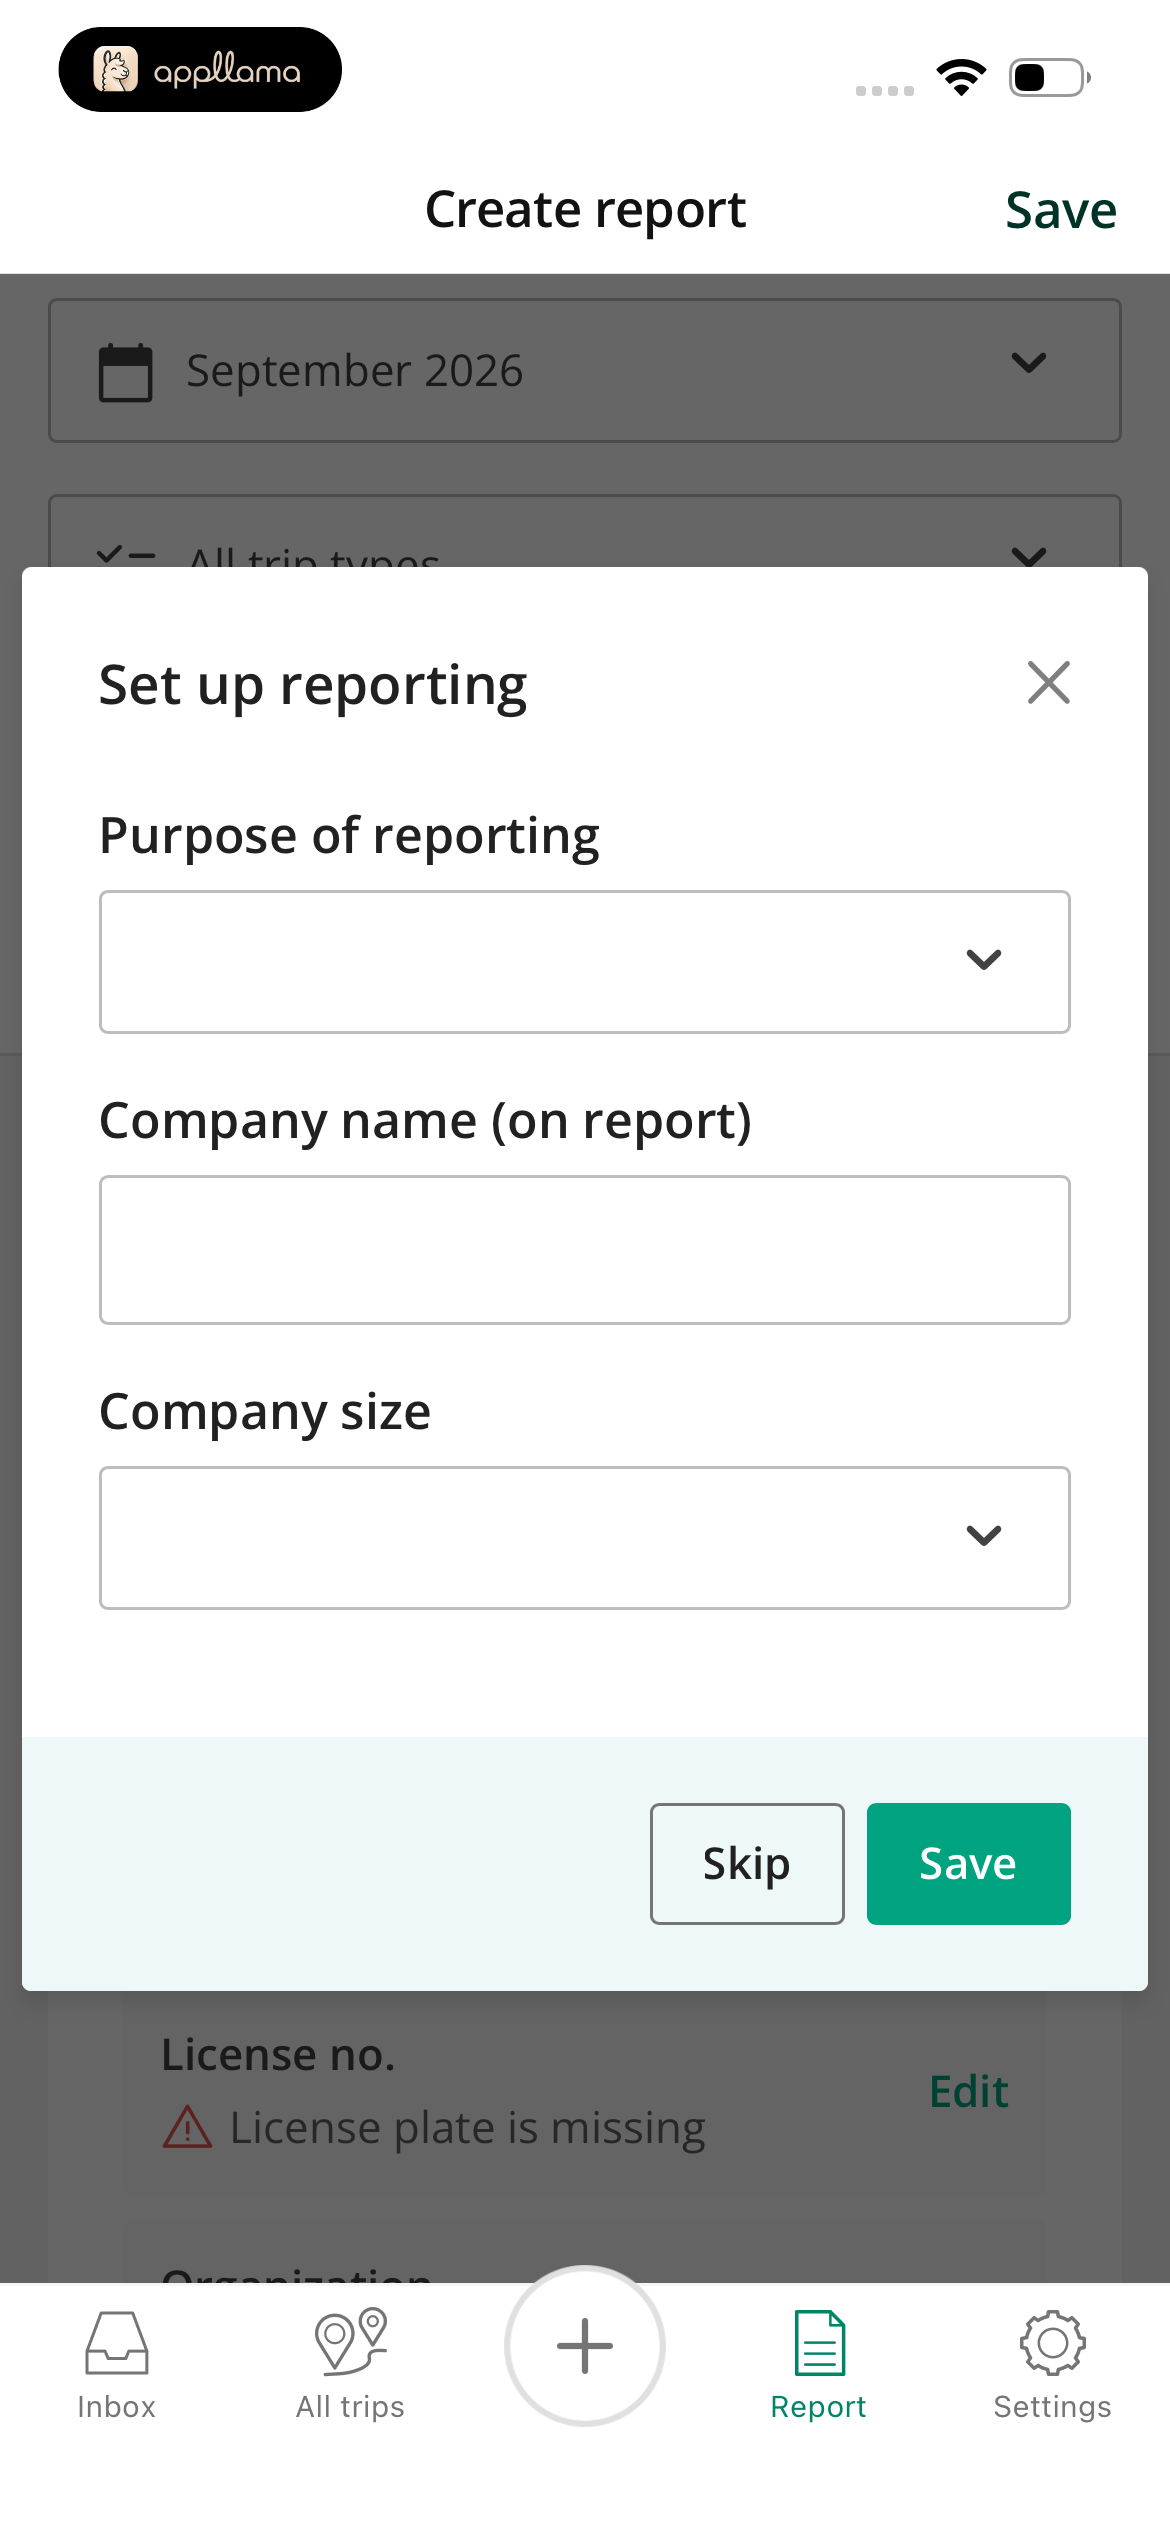Tap the Skip button

point(747,1864)
